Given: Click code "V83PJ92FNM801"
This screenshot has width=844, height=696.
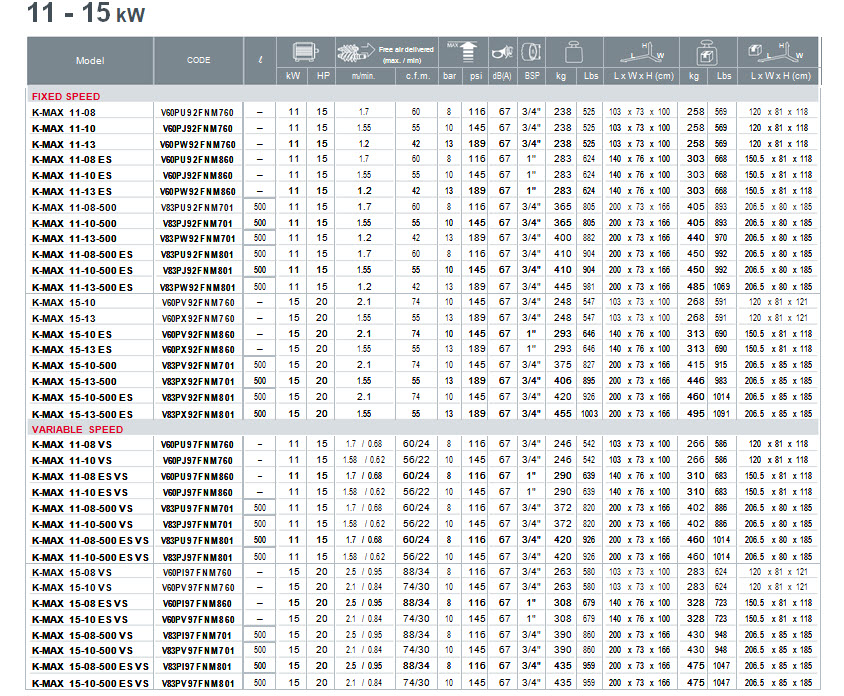Looking at the screenshot, I should pos(198,271).
